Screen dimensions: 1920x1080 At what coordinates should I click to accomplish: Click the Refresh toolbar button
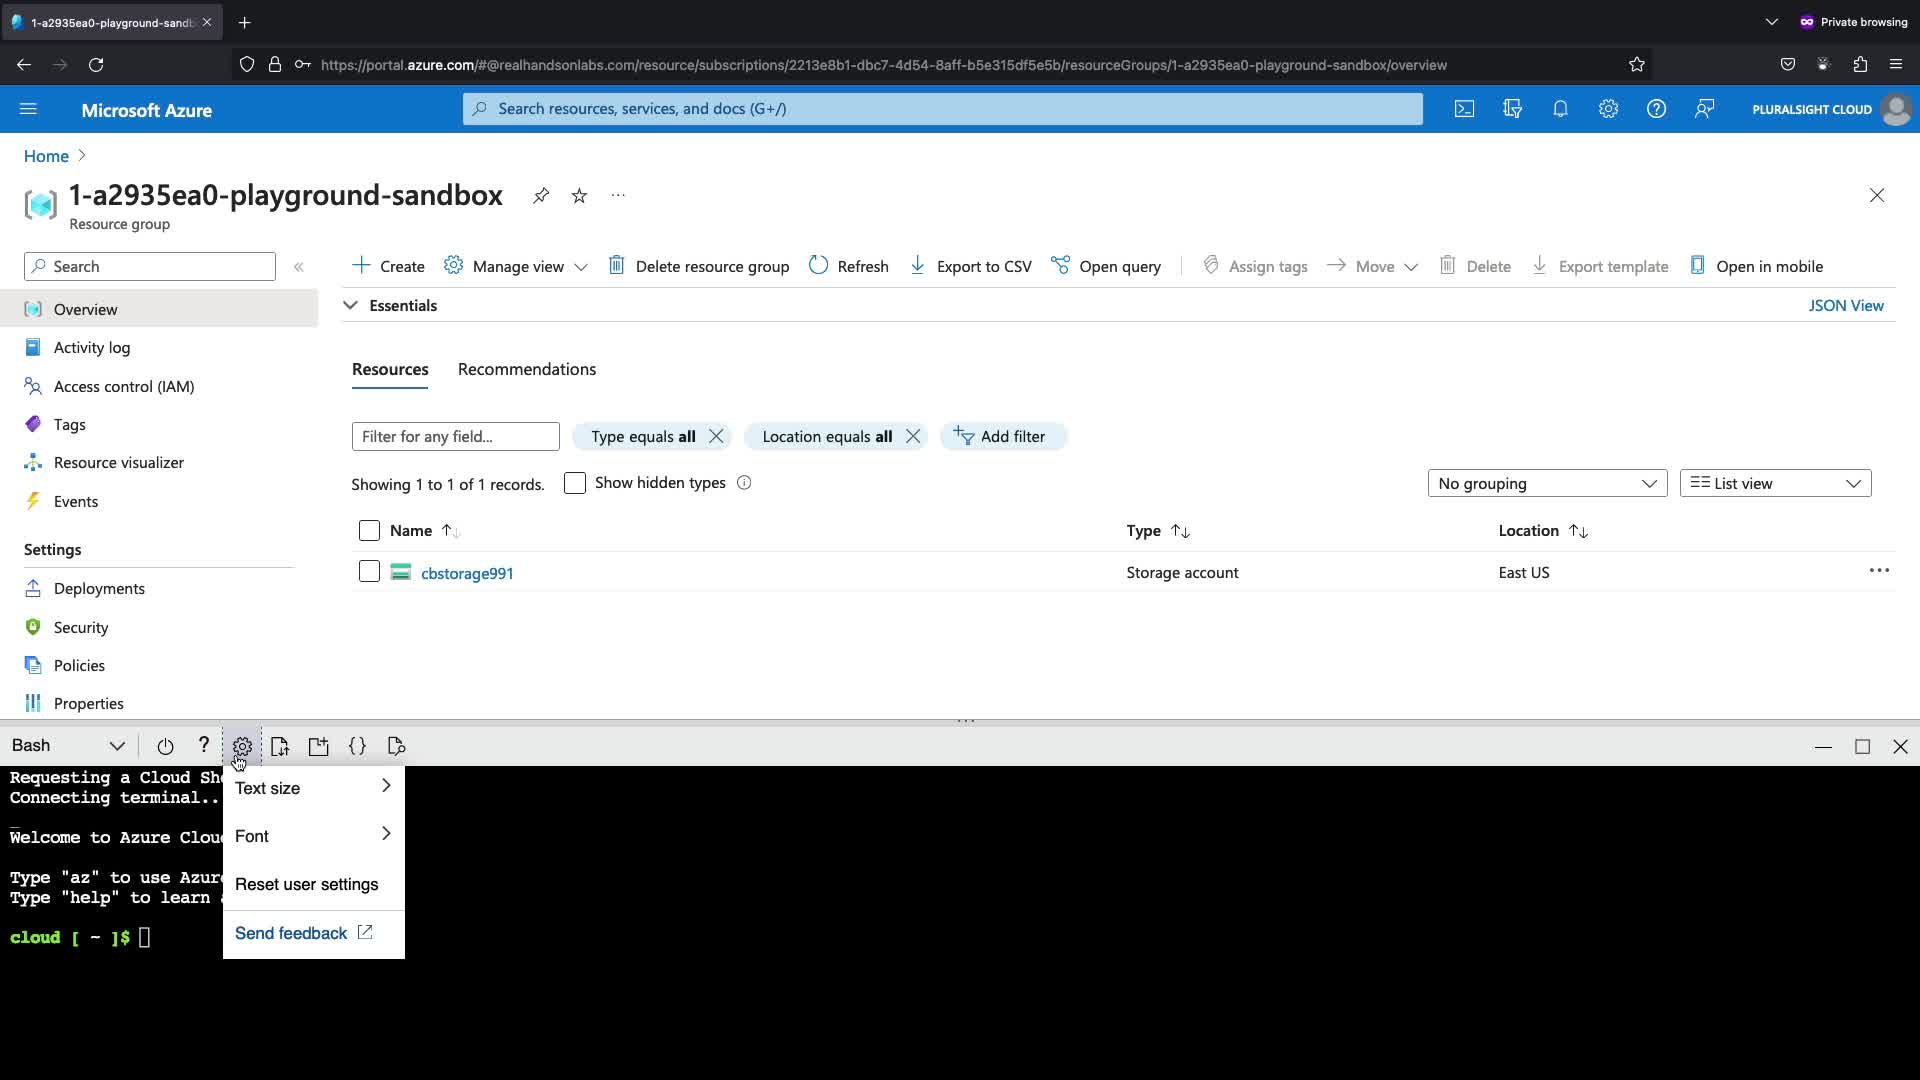848,266
